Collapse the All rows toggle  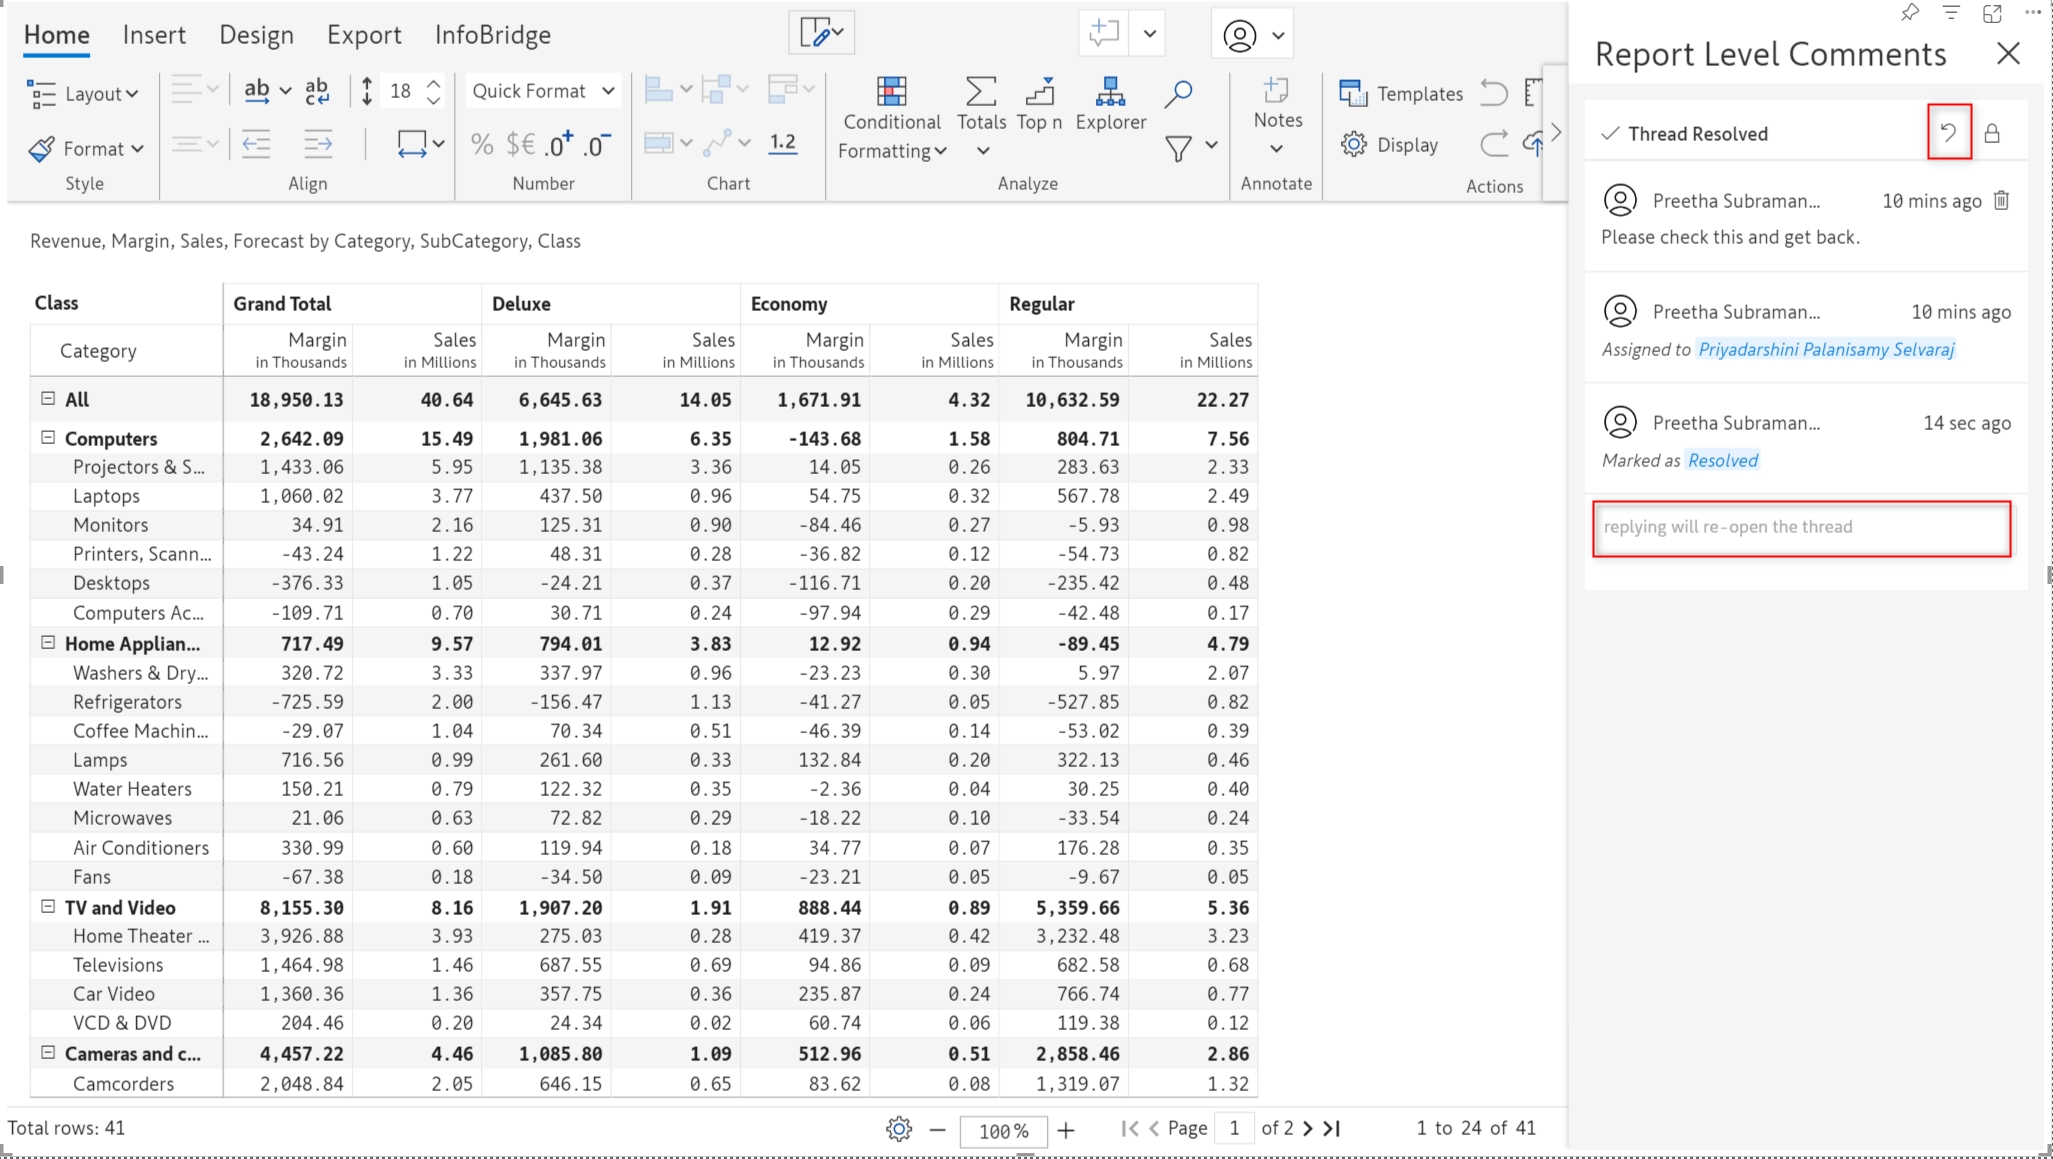point(47,398)
